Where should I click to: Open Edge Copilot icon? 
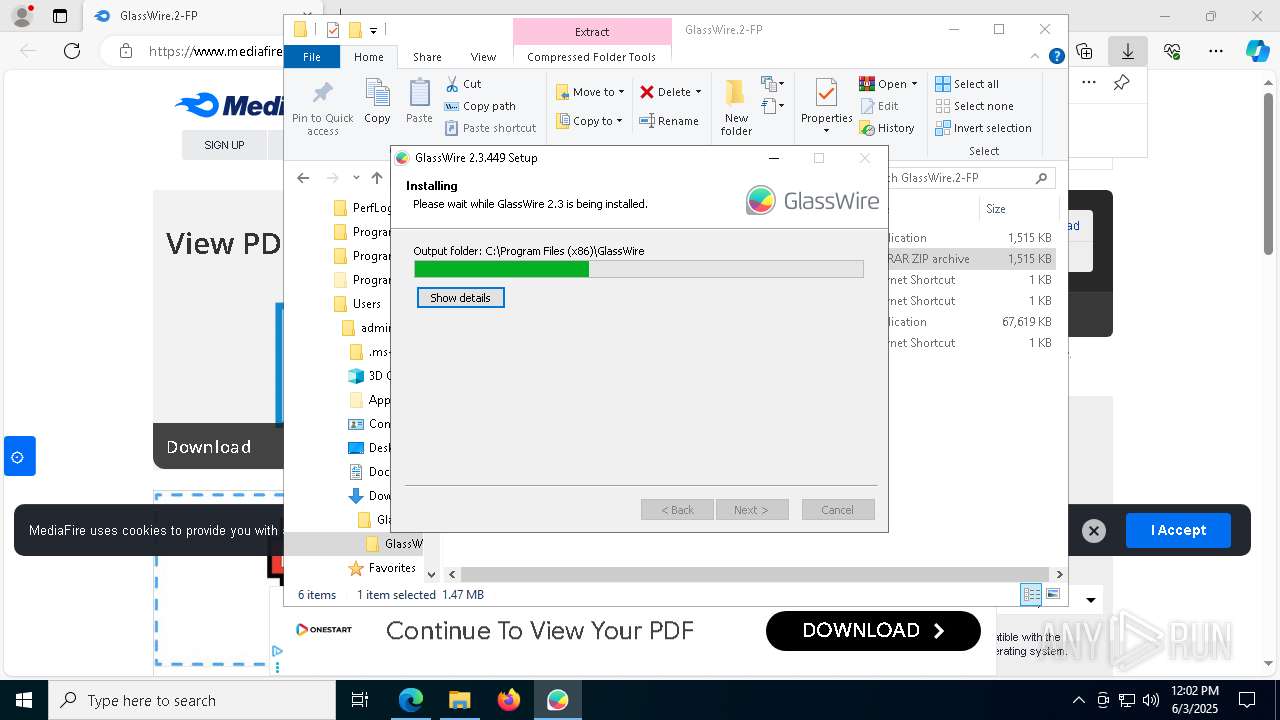coord(1257,51)
